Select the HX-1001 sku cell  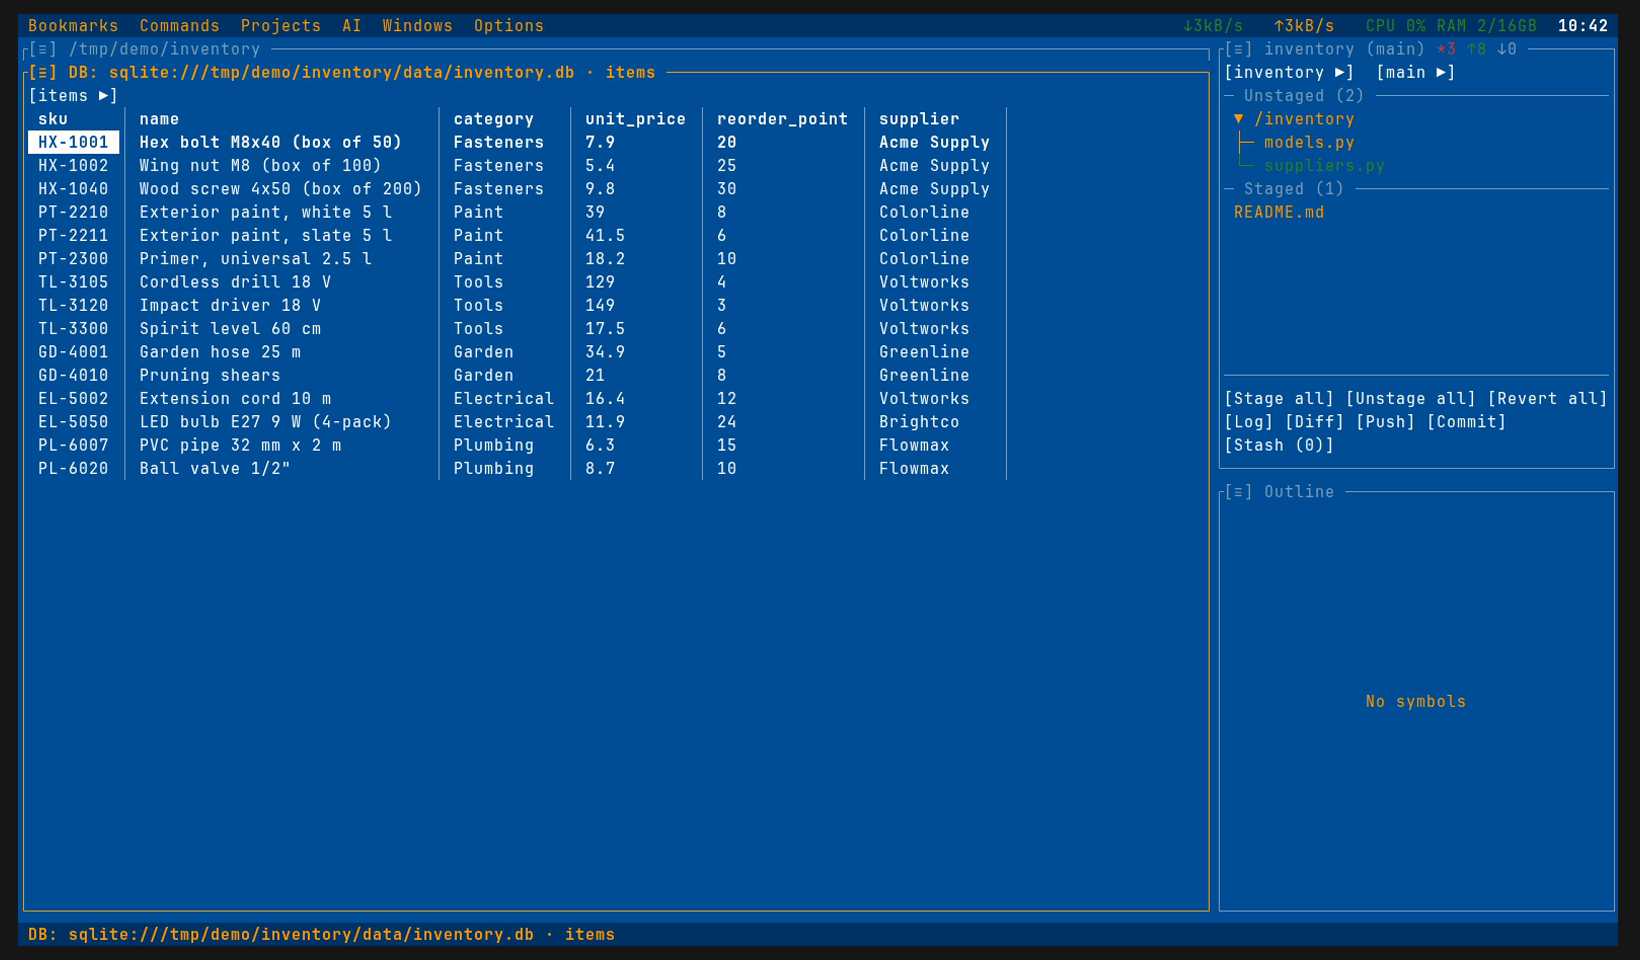tap(73, 142)
